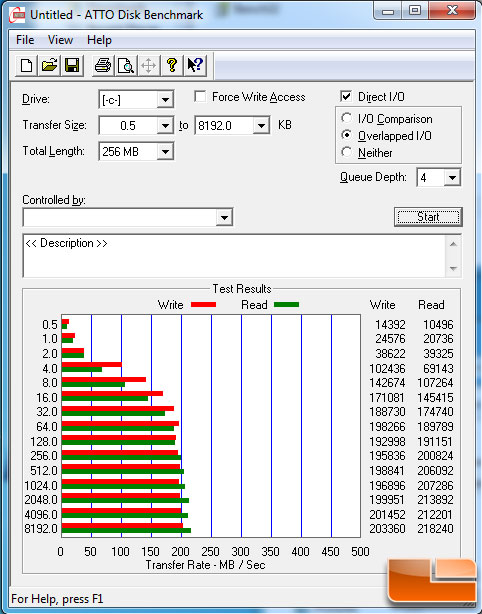Click the Description scrollbar down arrow

click(453, 269)
